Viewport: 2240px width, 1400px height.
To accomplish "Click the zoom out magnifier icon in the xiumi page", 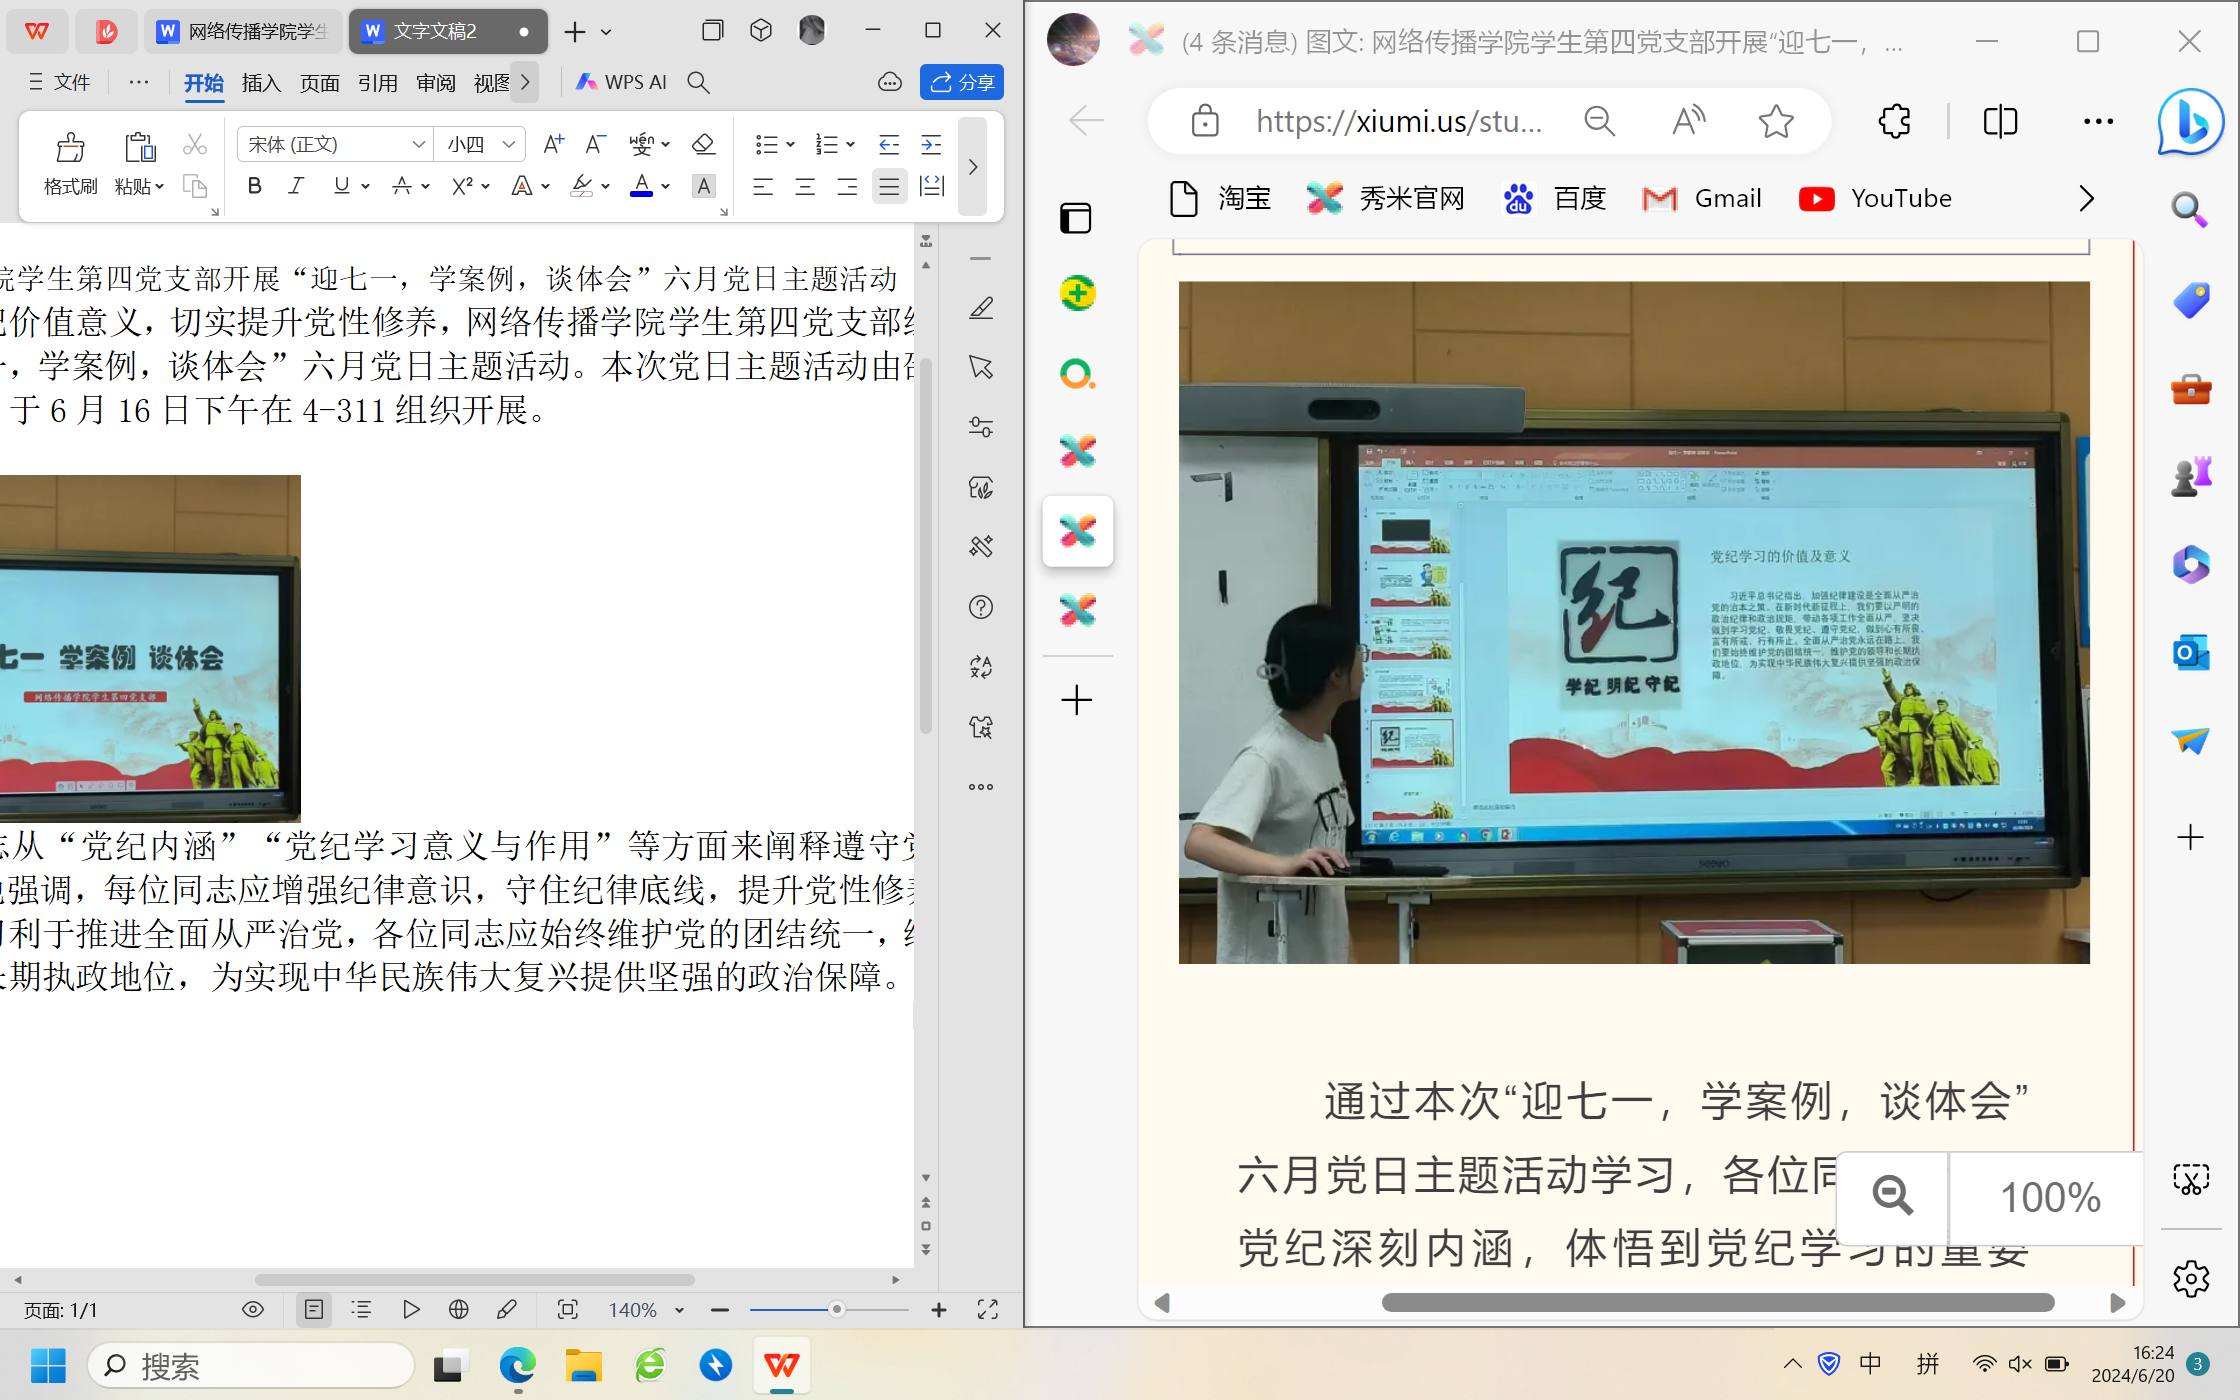I will tap(1892, 1196).
